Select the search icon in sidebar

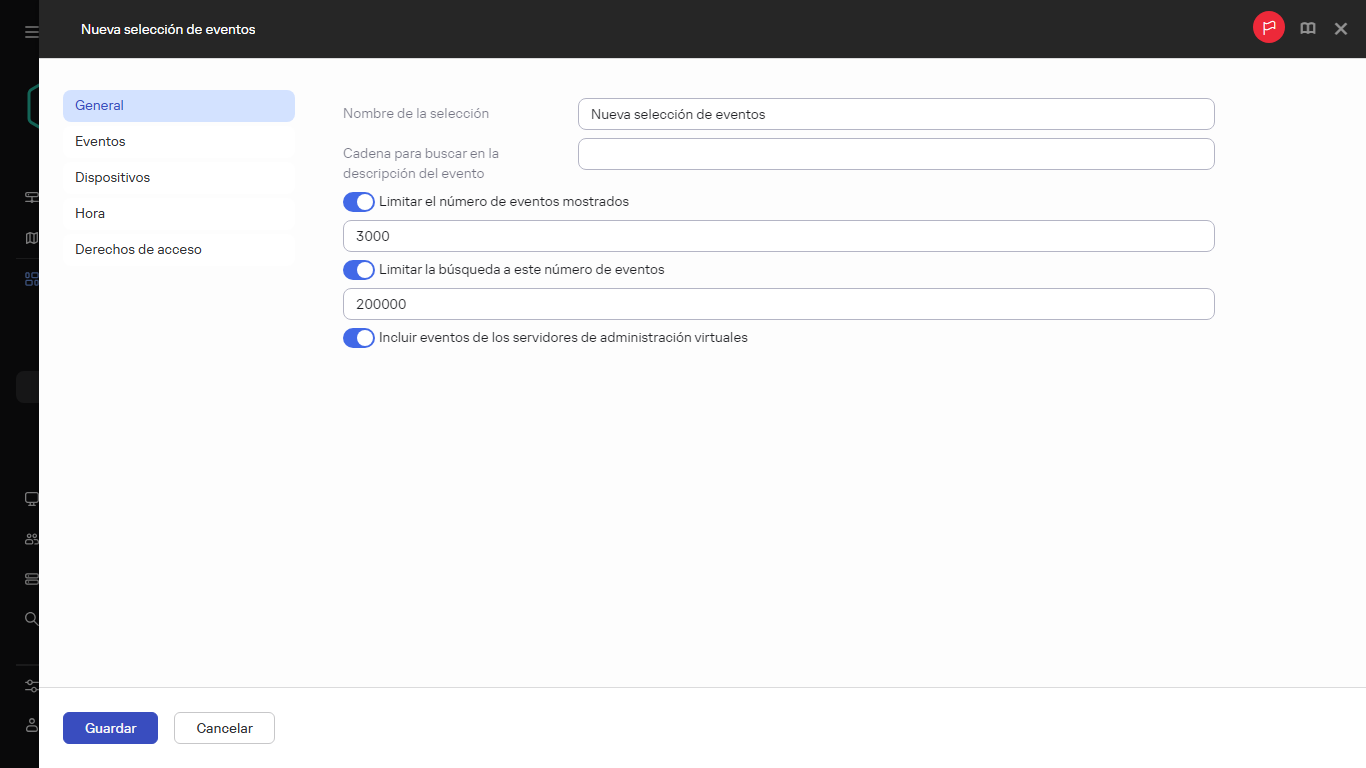(x=30, y=618)
